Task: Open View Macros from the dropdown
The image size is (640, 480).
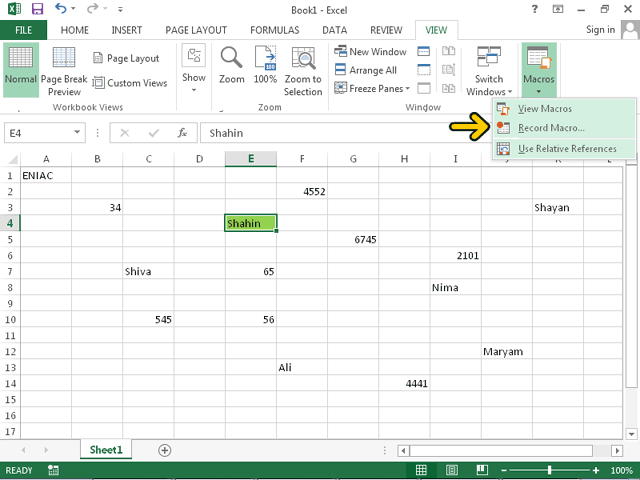Action: point(545,108)
